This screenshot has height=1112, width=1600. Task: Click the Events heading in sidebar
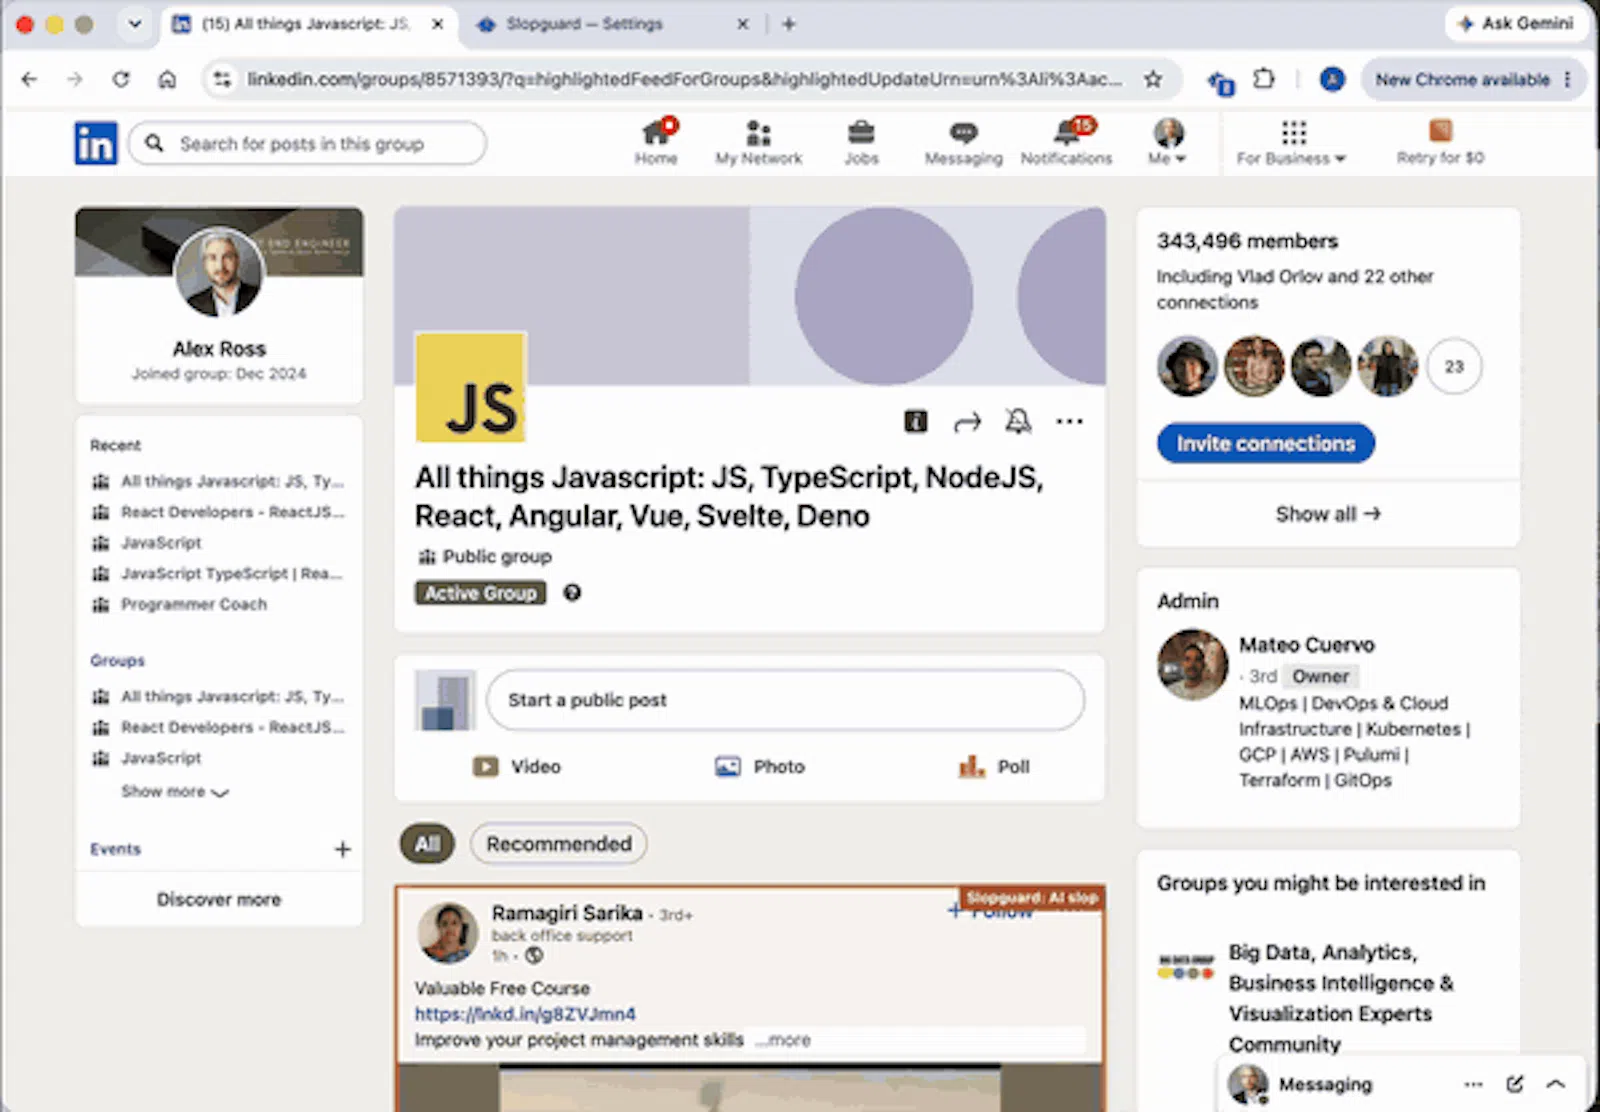tap(115, 849)
